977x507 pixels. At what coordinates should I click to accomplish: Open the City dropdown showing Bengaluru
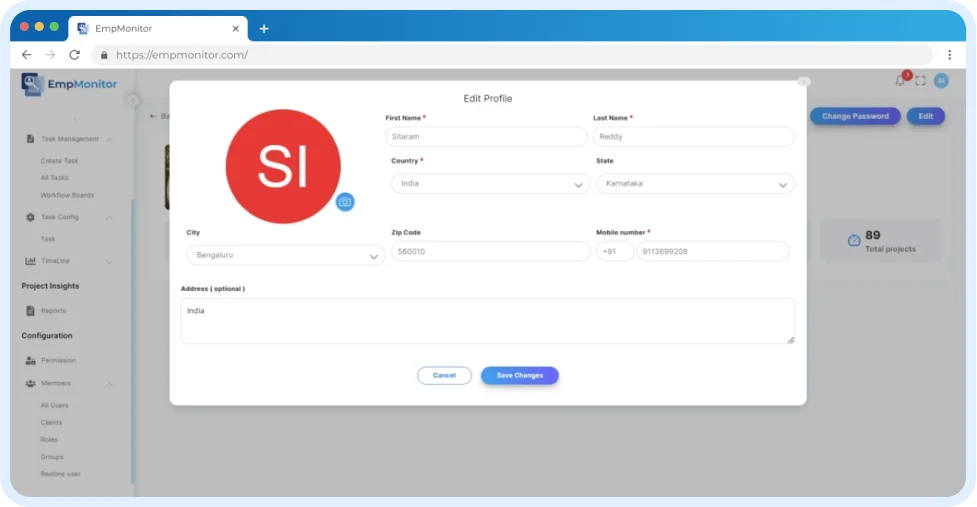click(285, 255)
